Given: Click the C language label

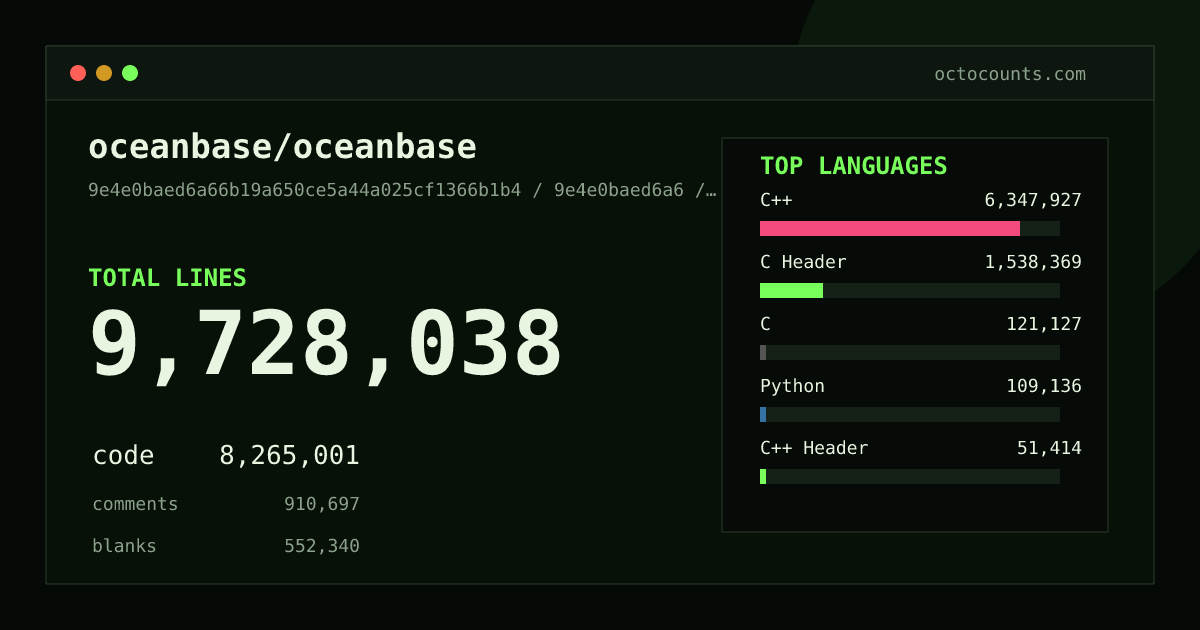Looking at the screenshot, I should pos(765,324).
